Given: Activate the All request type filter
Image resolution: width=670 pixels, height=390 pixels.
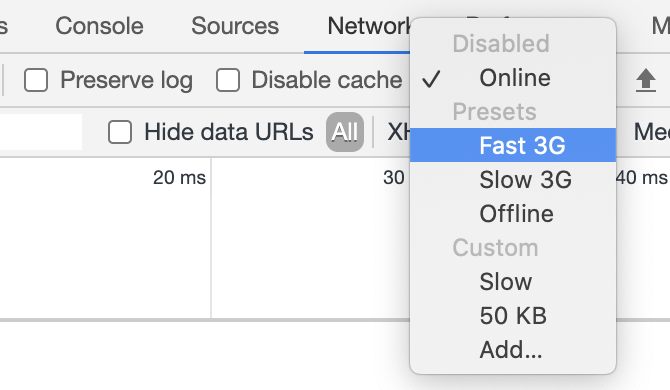Looking at the screenshot, I should [x=345, y=132].
